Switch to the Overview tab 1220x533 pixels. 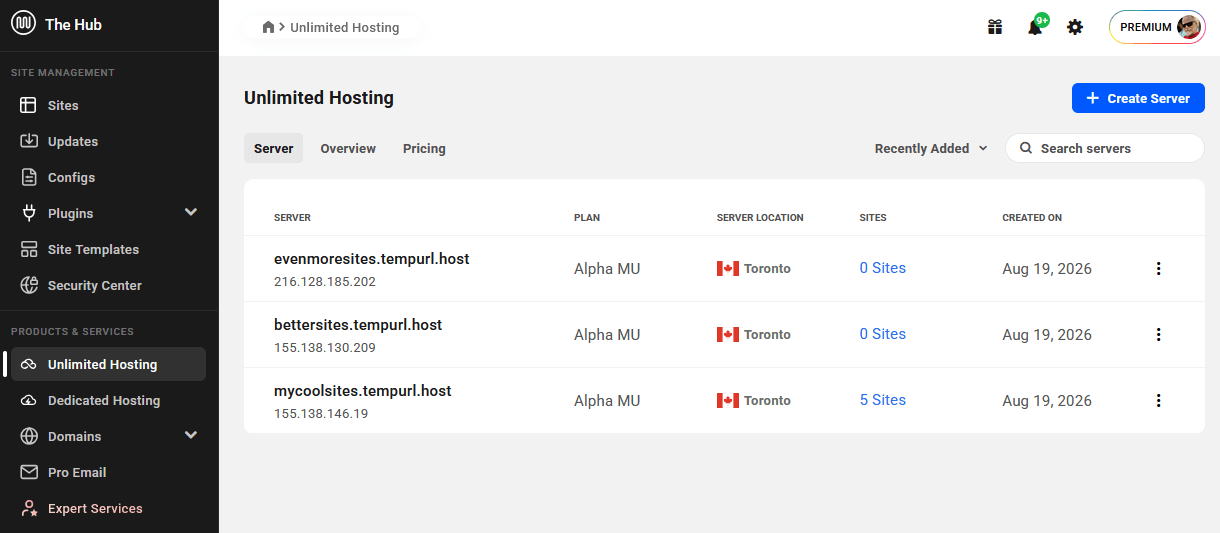(x=348, y=148)
